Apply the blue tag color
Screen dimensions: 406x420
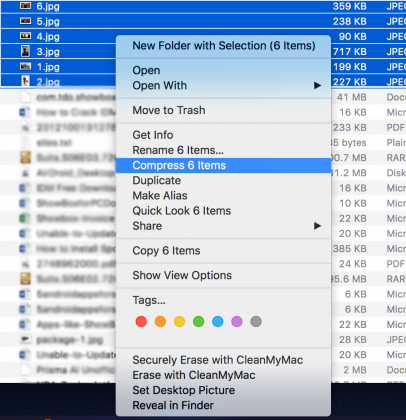[218, 322]
